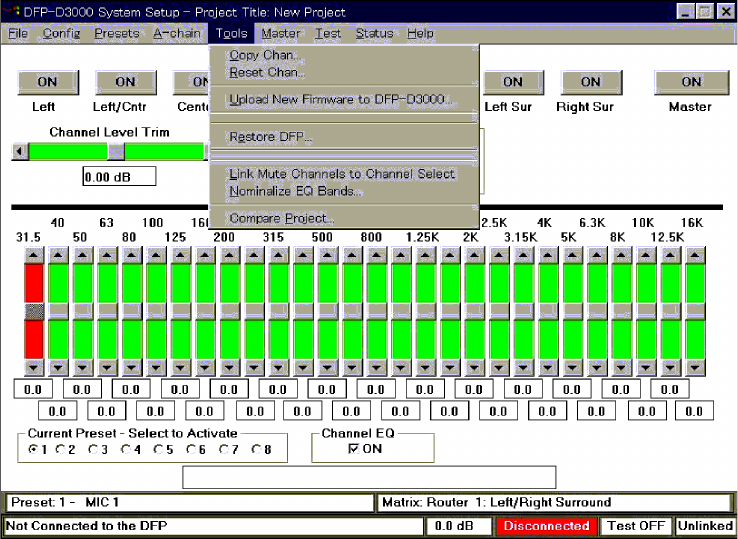Screen dimensions: 738x539
Task: Click the DFP-D3000 app icon in title bar
Action: point(12,12)
